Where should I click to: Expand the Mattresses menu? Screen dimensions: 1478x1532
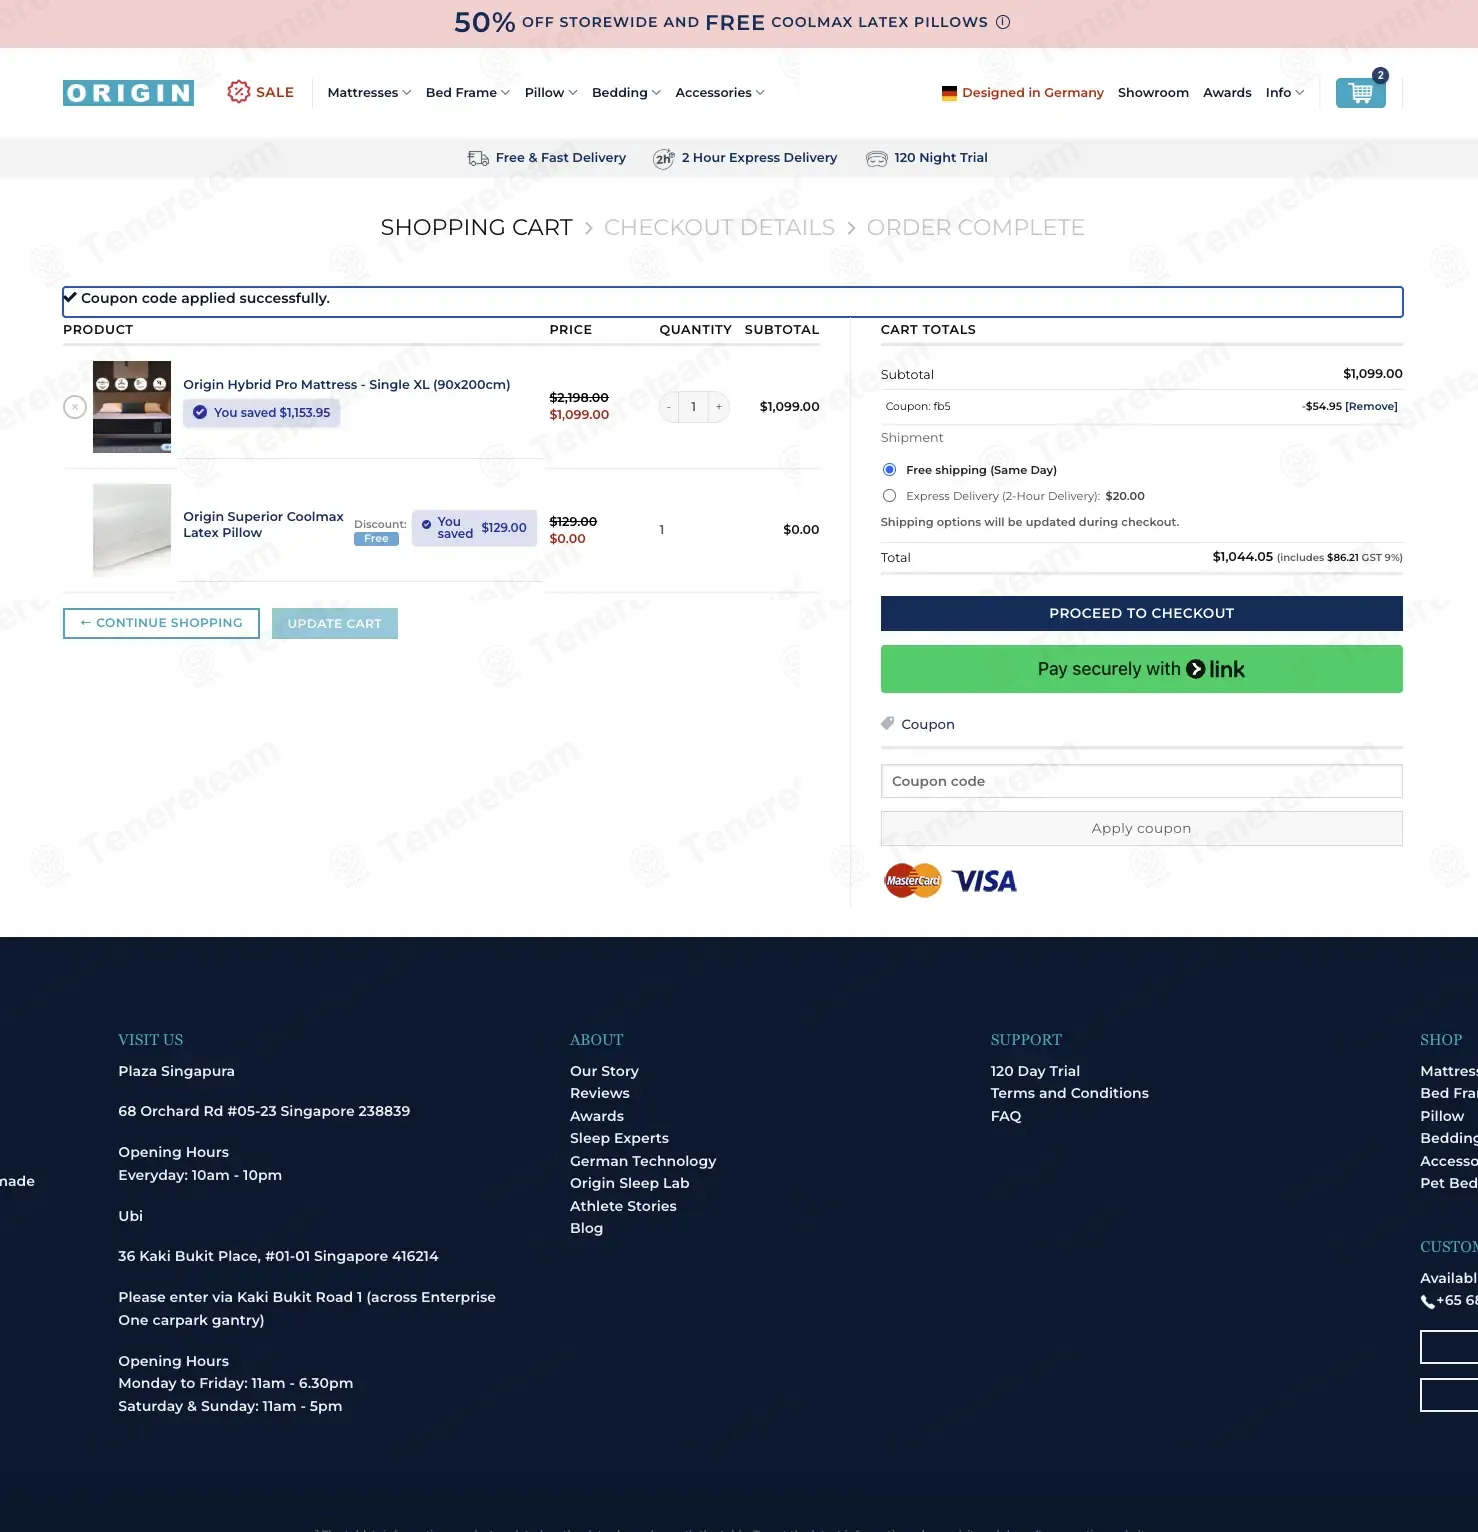[x=369, y=93]
